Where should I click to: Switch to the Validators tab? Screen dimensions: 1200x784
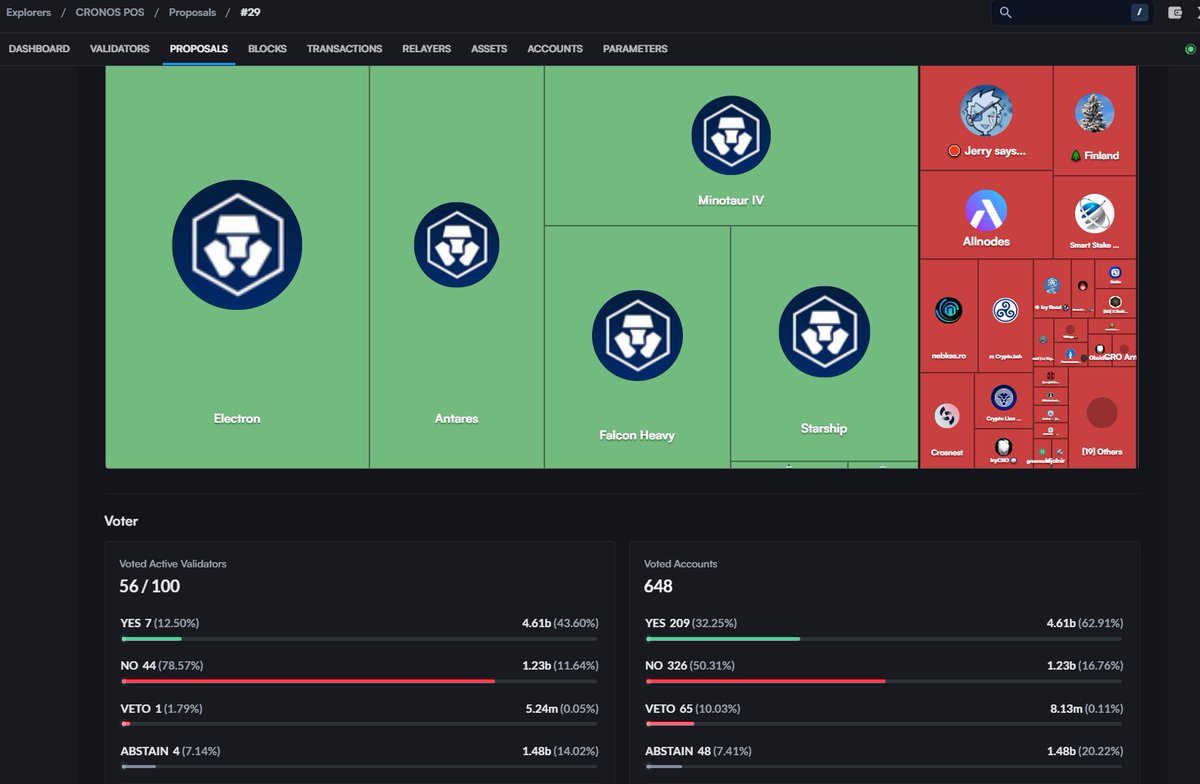pos(120,49)
